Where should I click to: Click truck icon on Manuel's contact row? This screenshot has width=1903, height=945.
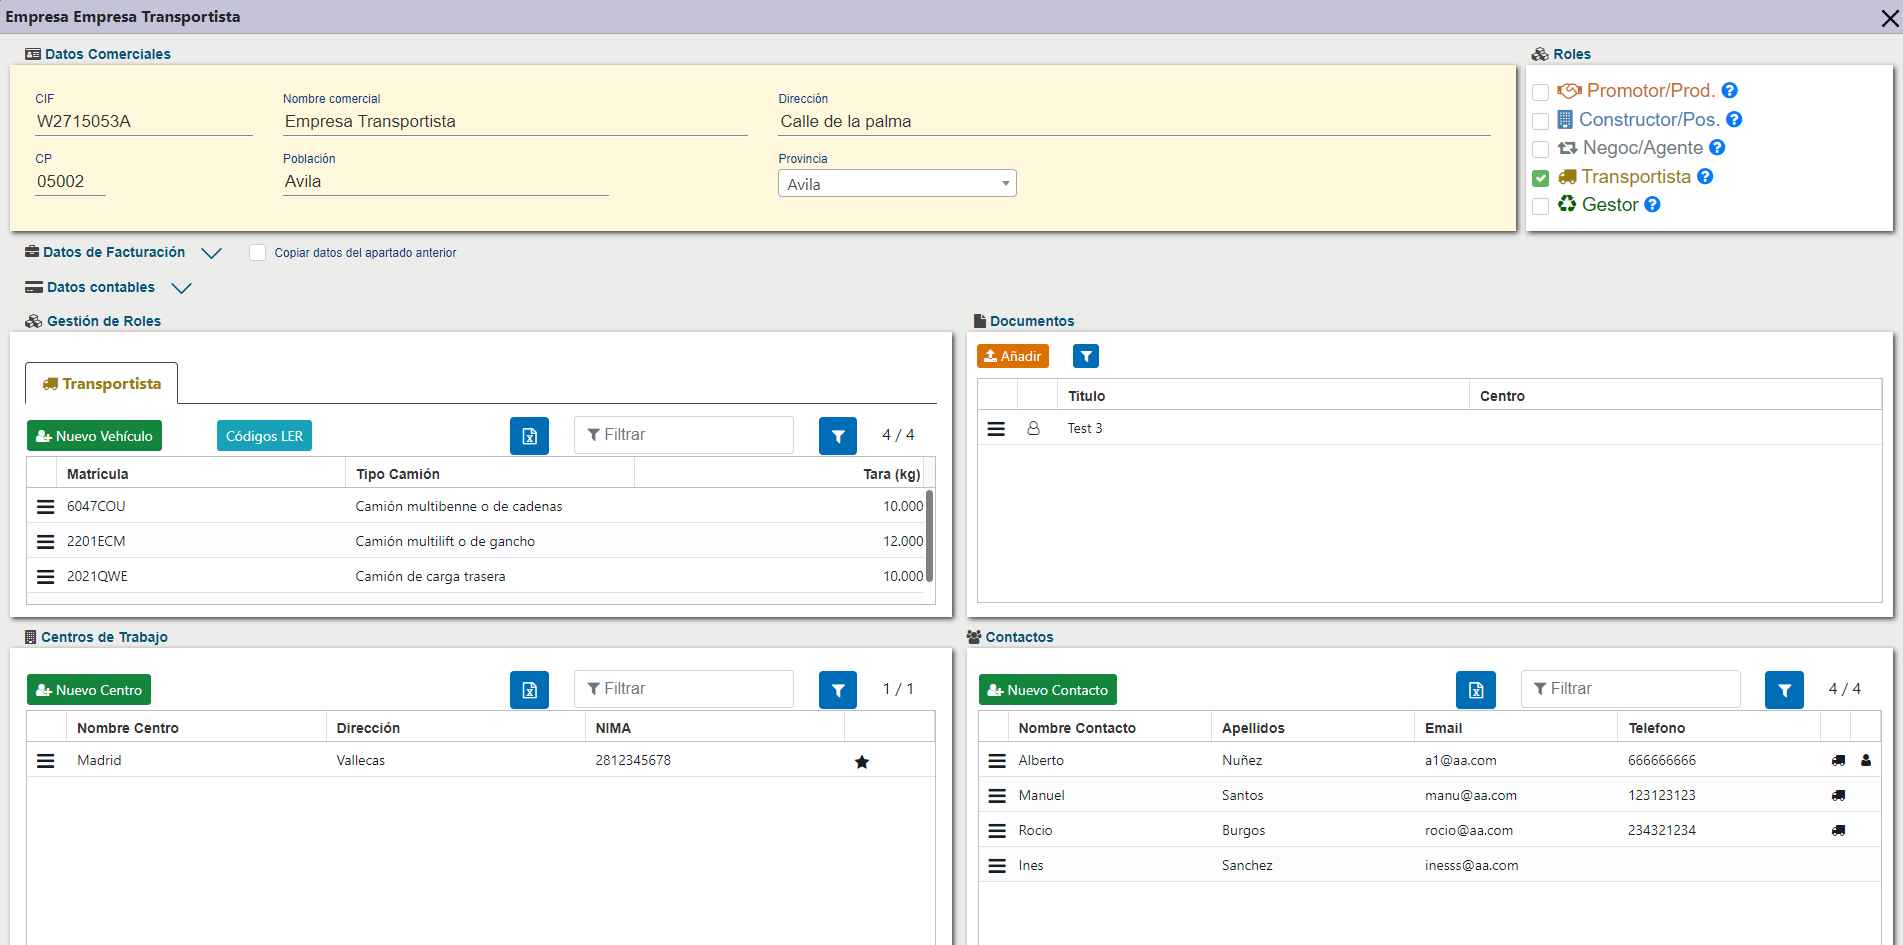point(1838,796)
